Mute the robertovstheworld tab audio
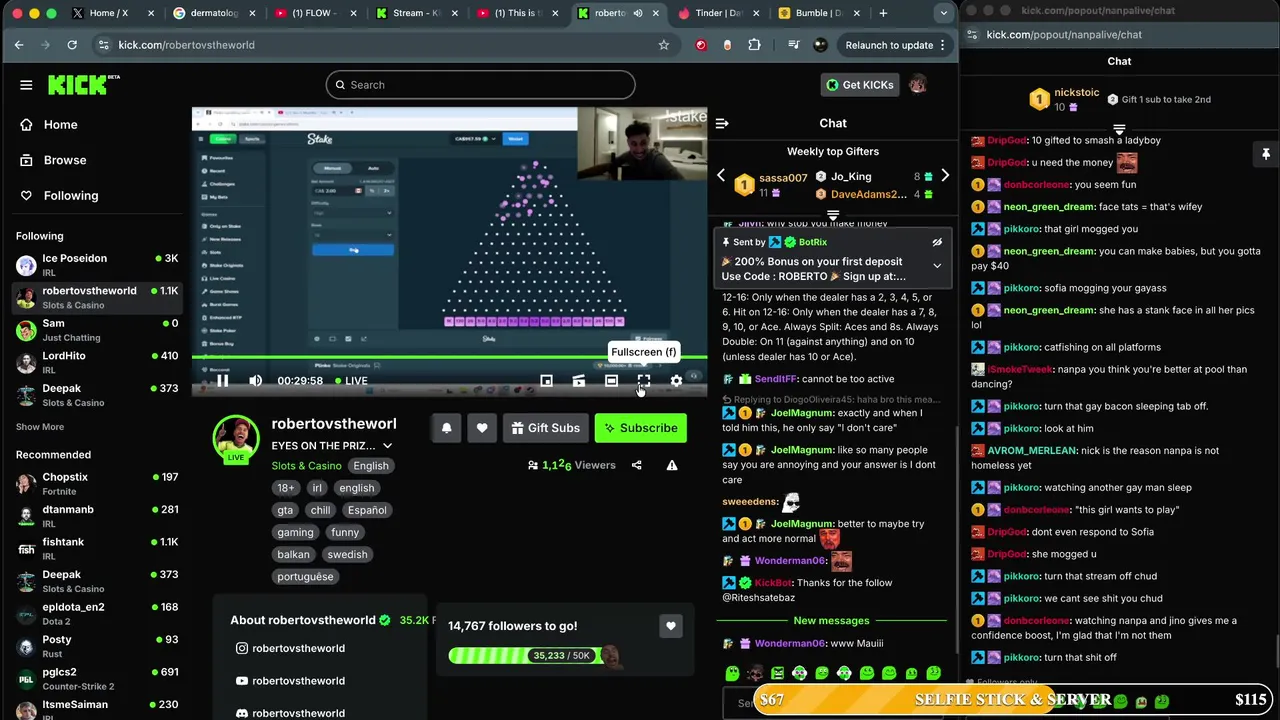Screen dimensions: 1280x720 pyautogui.click(x=638, y=13)
